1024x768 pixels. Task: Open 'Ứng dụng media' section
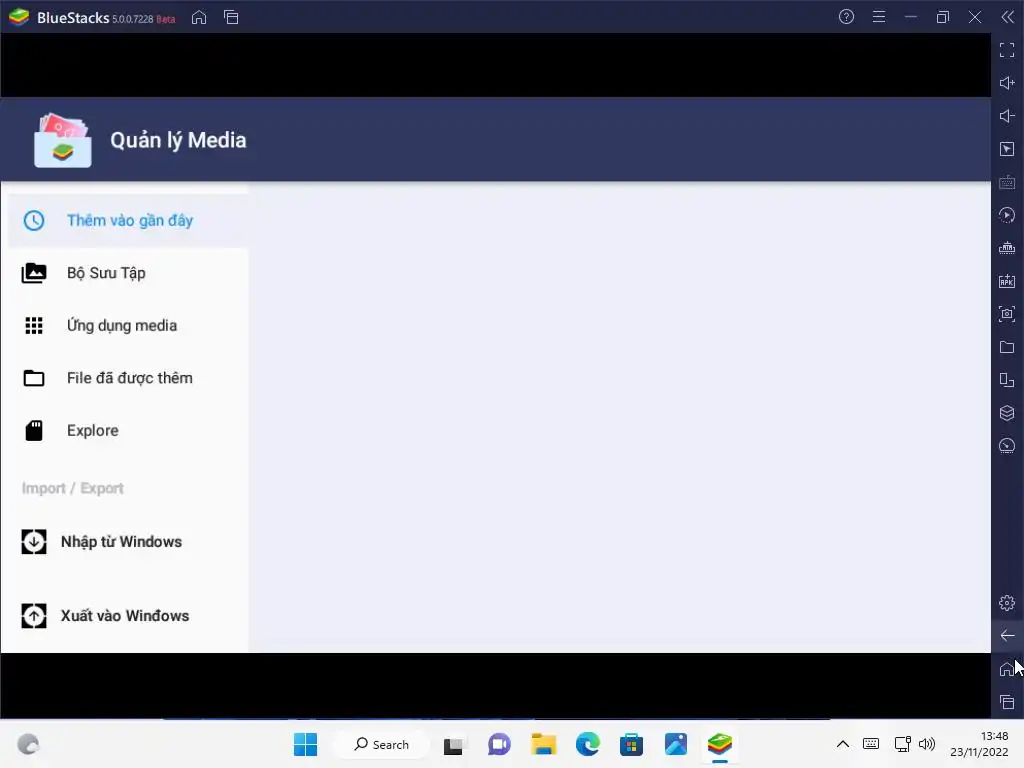point(128,325)
